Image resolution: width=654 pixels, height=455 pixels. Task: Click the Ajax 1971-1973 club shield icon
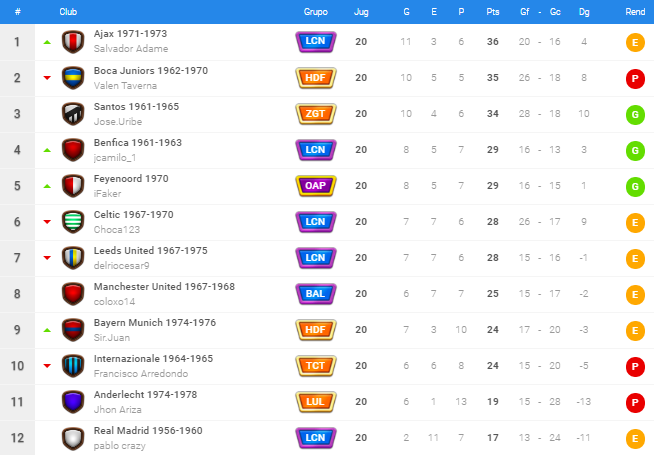73,42
